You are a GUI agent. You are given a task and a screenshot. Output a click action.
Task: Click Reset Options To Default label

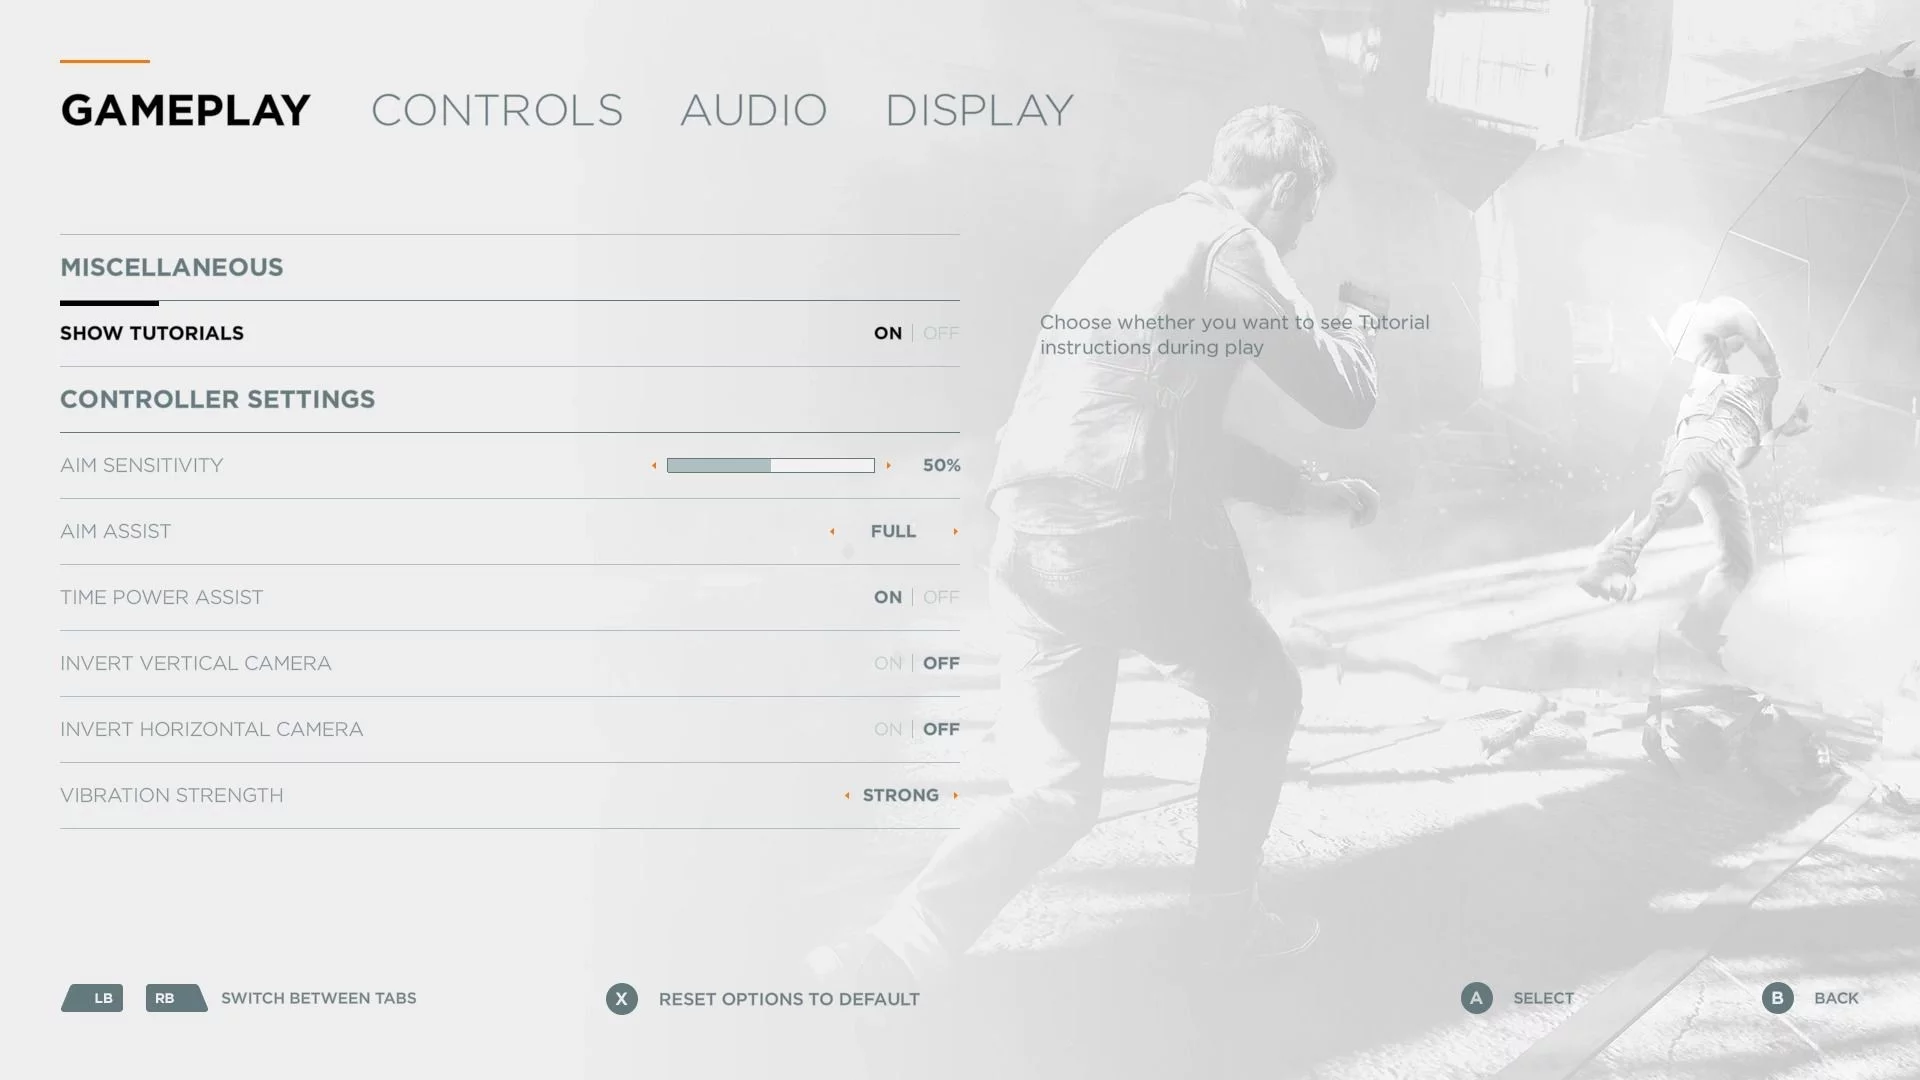coord(789,999)
